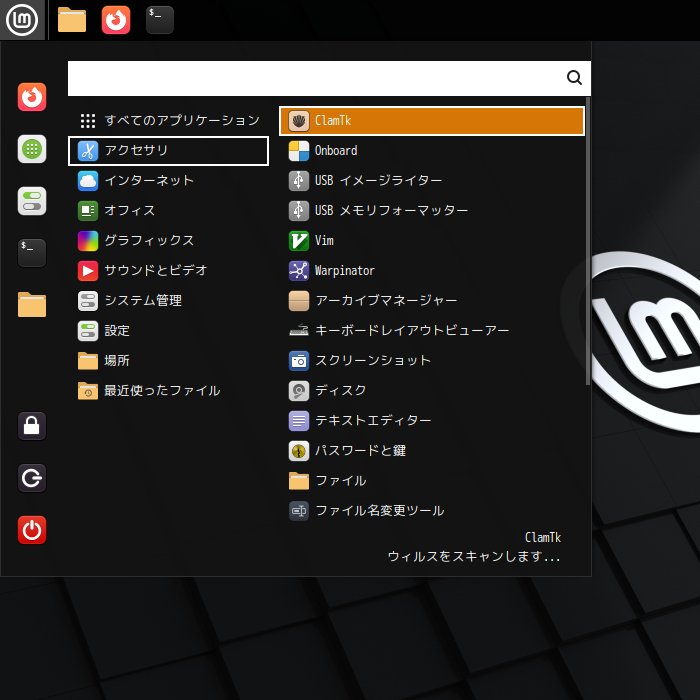Open the システム管理 category
Image resolution: width=700 pixels, height=700 pixels.
click(168, 301)
